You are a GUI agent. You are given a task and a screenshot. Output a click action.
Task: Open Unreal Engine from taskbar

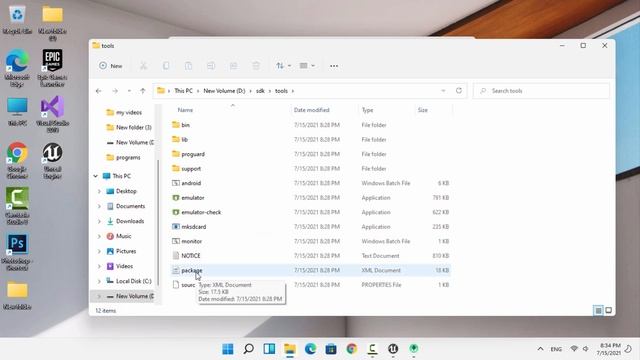point(393,349)
